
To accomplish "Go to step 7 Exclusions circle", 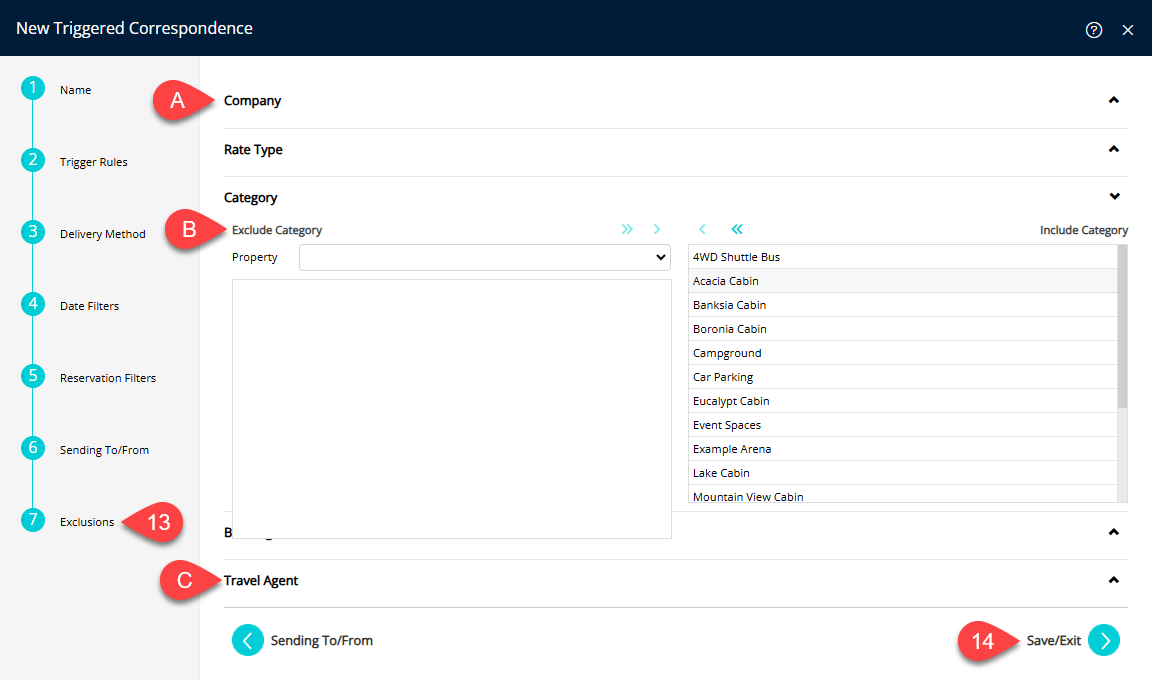I will pyautogui.click(x=32, y=520).
